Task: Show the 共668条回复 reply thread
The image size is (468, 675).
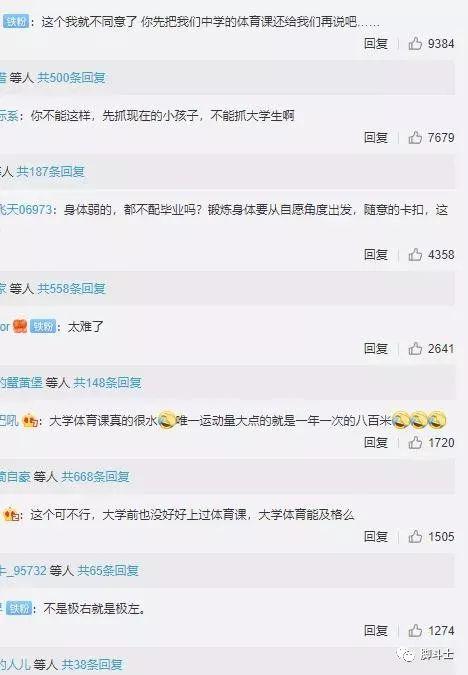Action: pos(95,477)
